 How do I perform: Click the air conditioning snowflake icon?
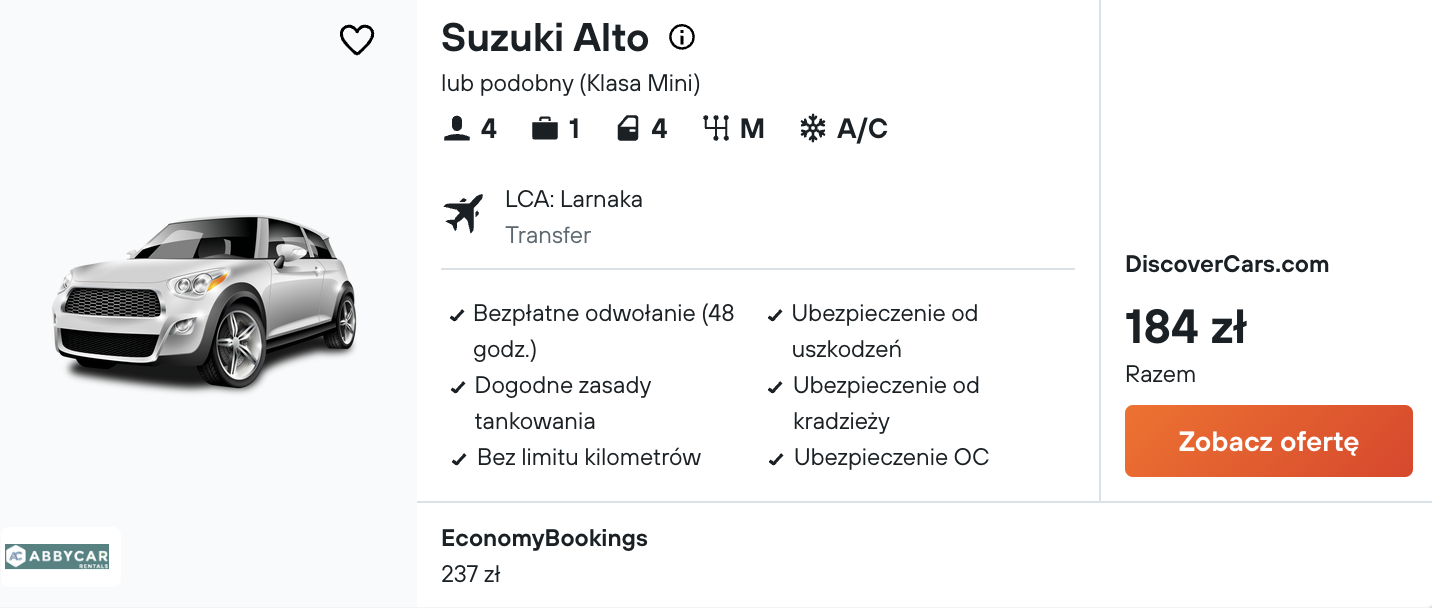point(813,129)
